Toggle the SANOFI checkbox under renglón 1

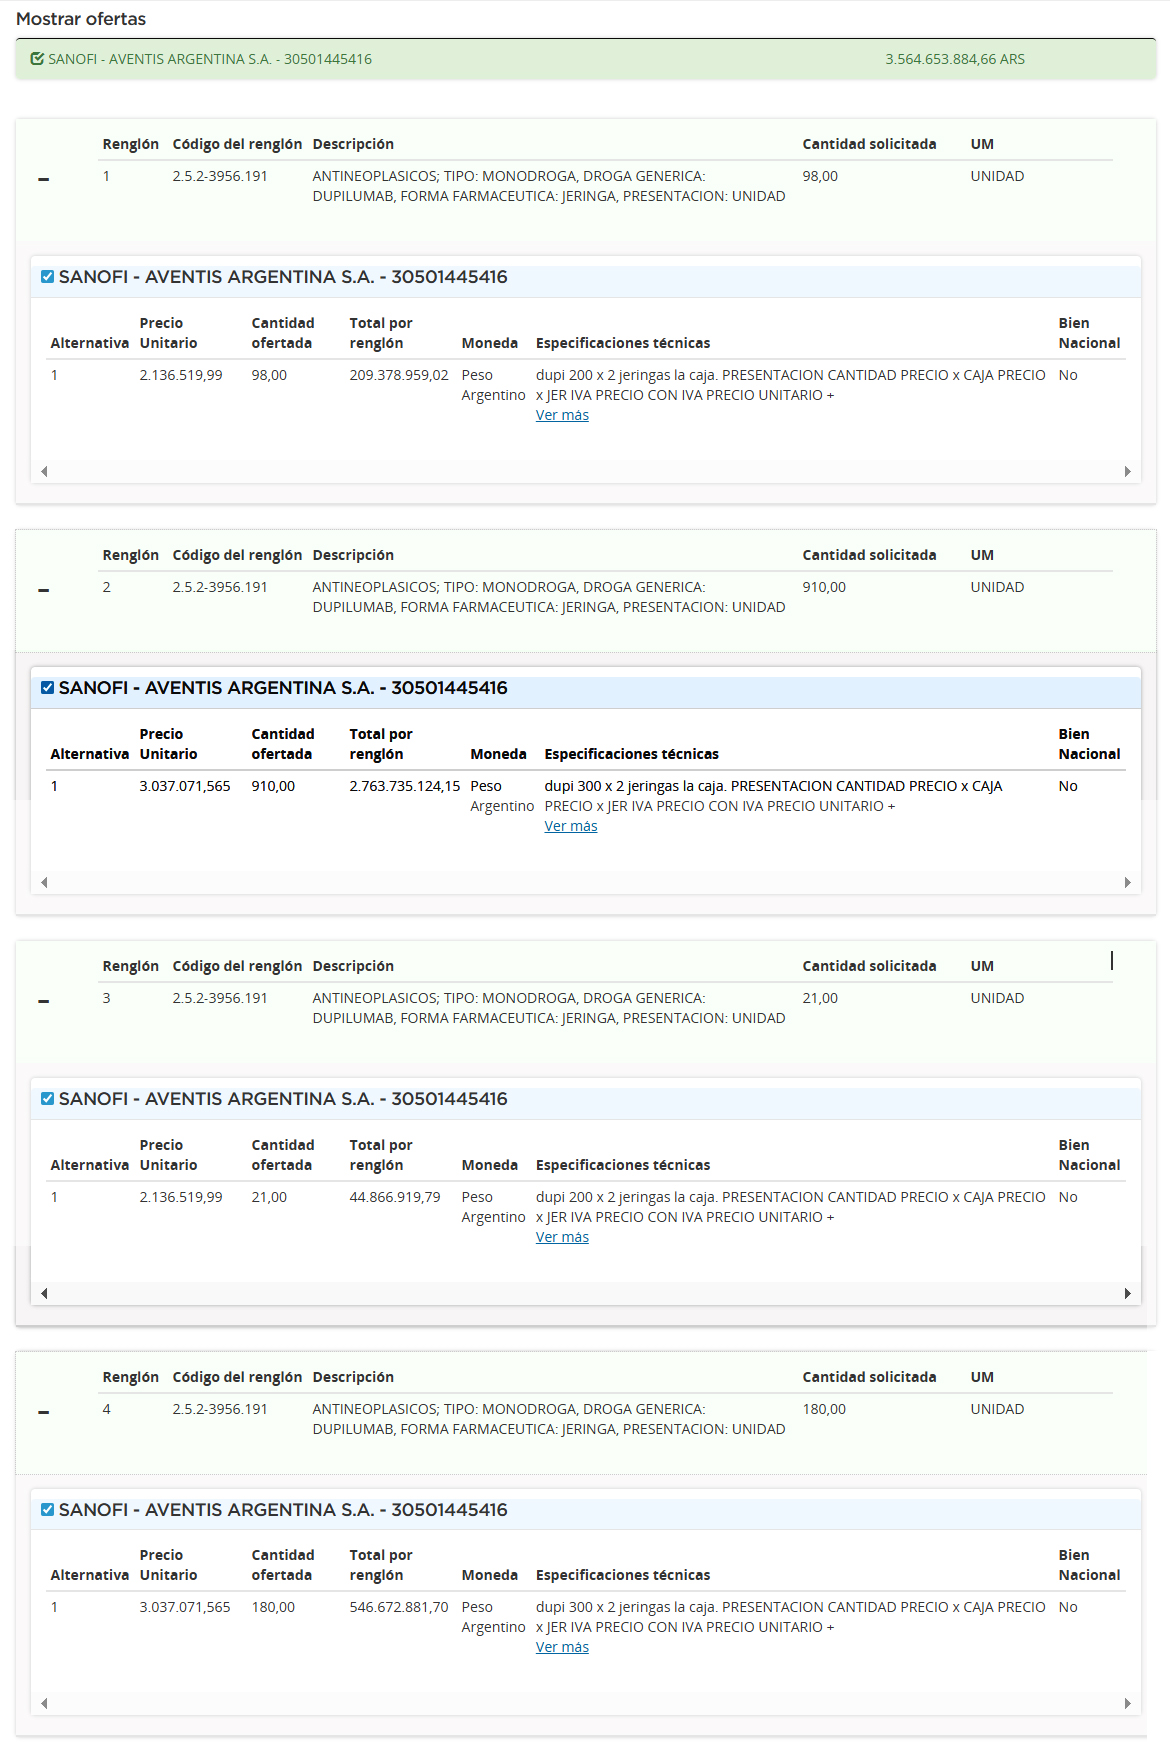tap(47, 277)
